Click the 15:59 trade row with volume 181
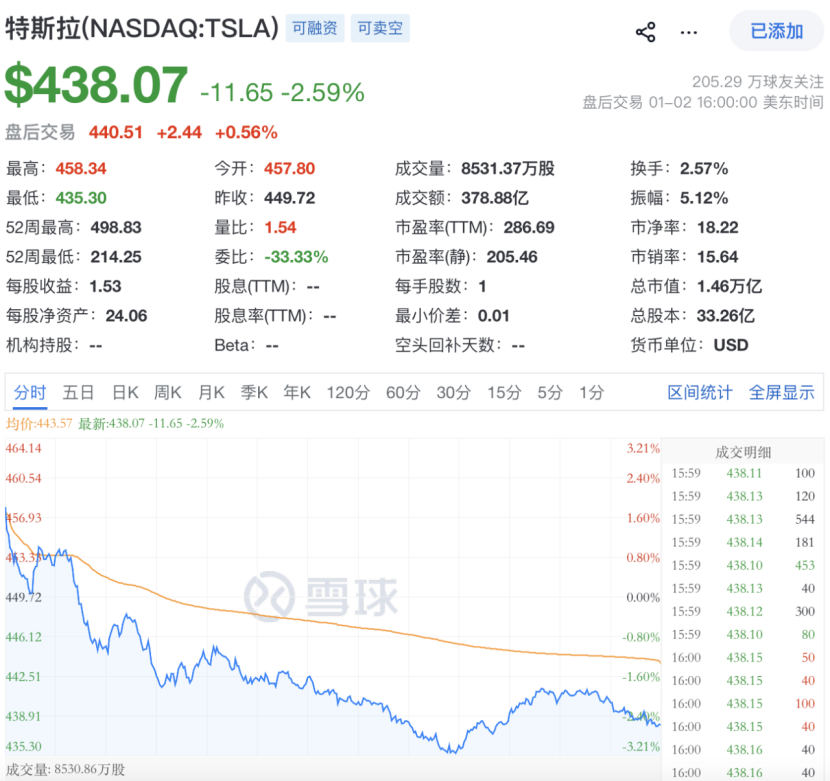 (743, 542)
